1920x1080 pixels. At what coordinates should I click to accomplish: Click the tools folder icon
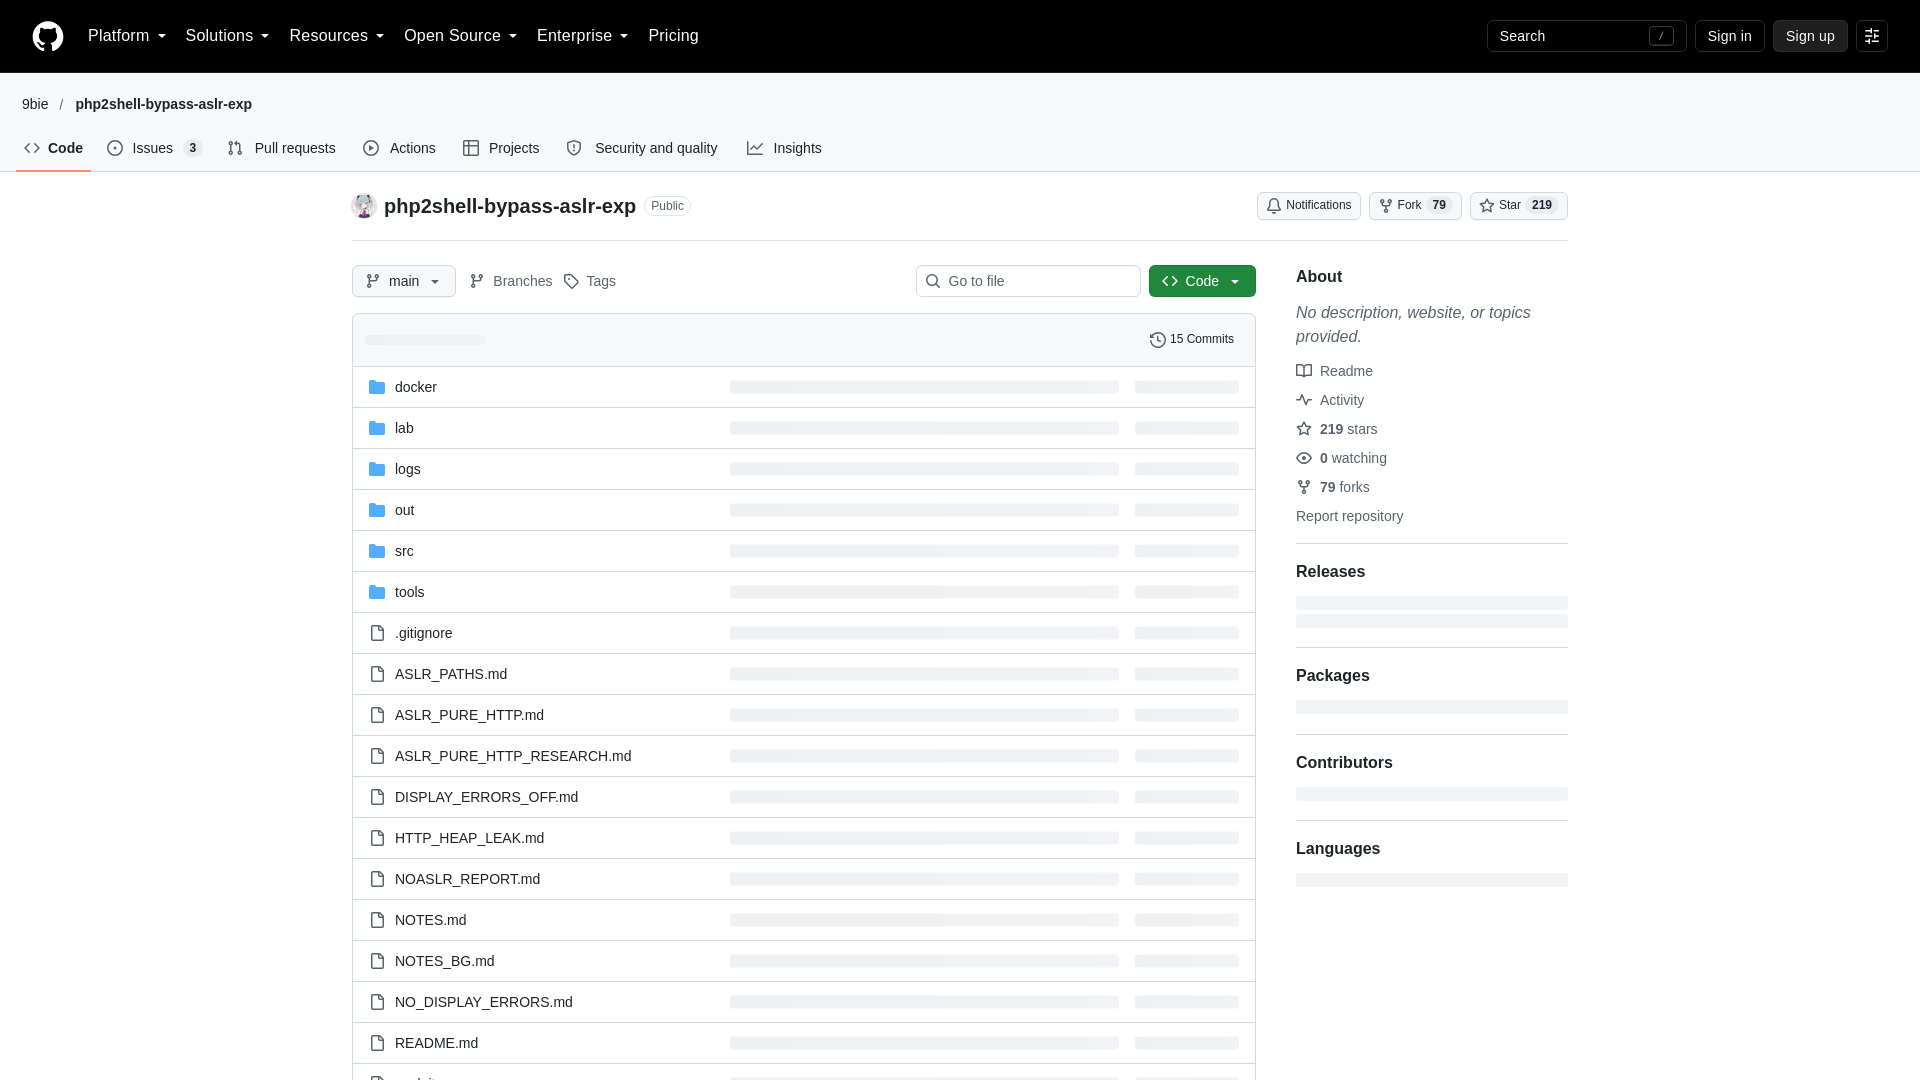click(x=377, y=592)
